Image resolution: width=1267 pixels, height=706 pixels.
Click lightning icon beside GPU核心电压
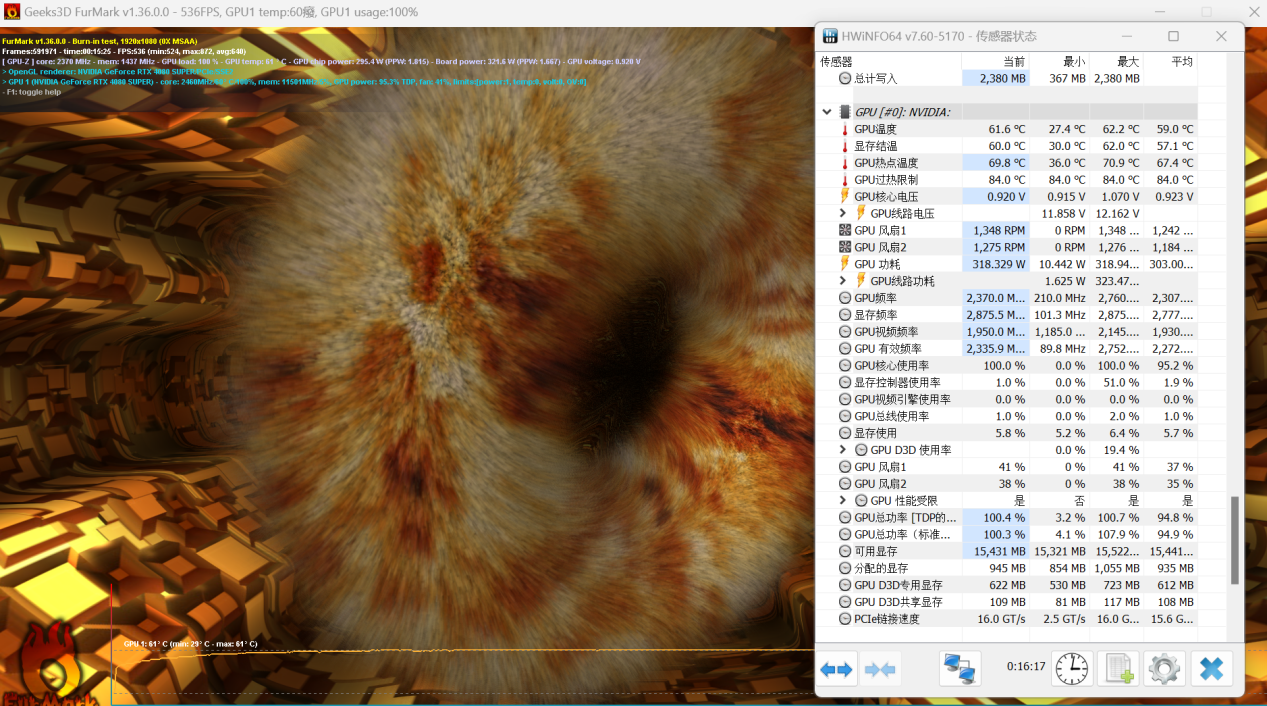pos(845,197)
